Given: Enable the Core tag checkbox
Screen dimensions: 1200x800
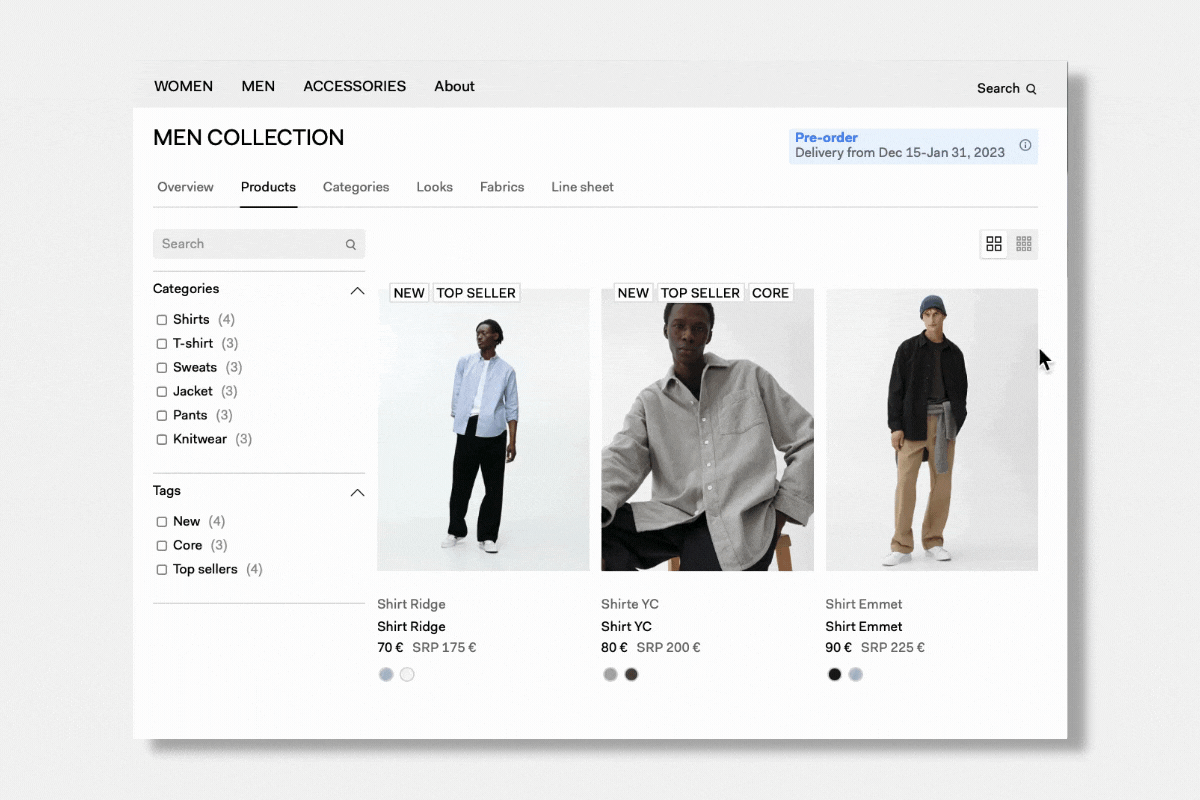Looking at the screenshot, I should pos(162,546).
